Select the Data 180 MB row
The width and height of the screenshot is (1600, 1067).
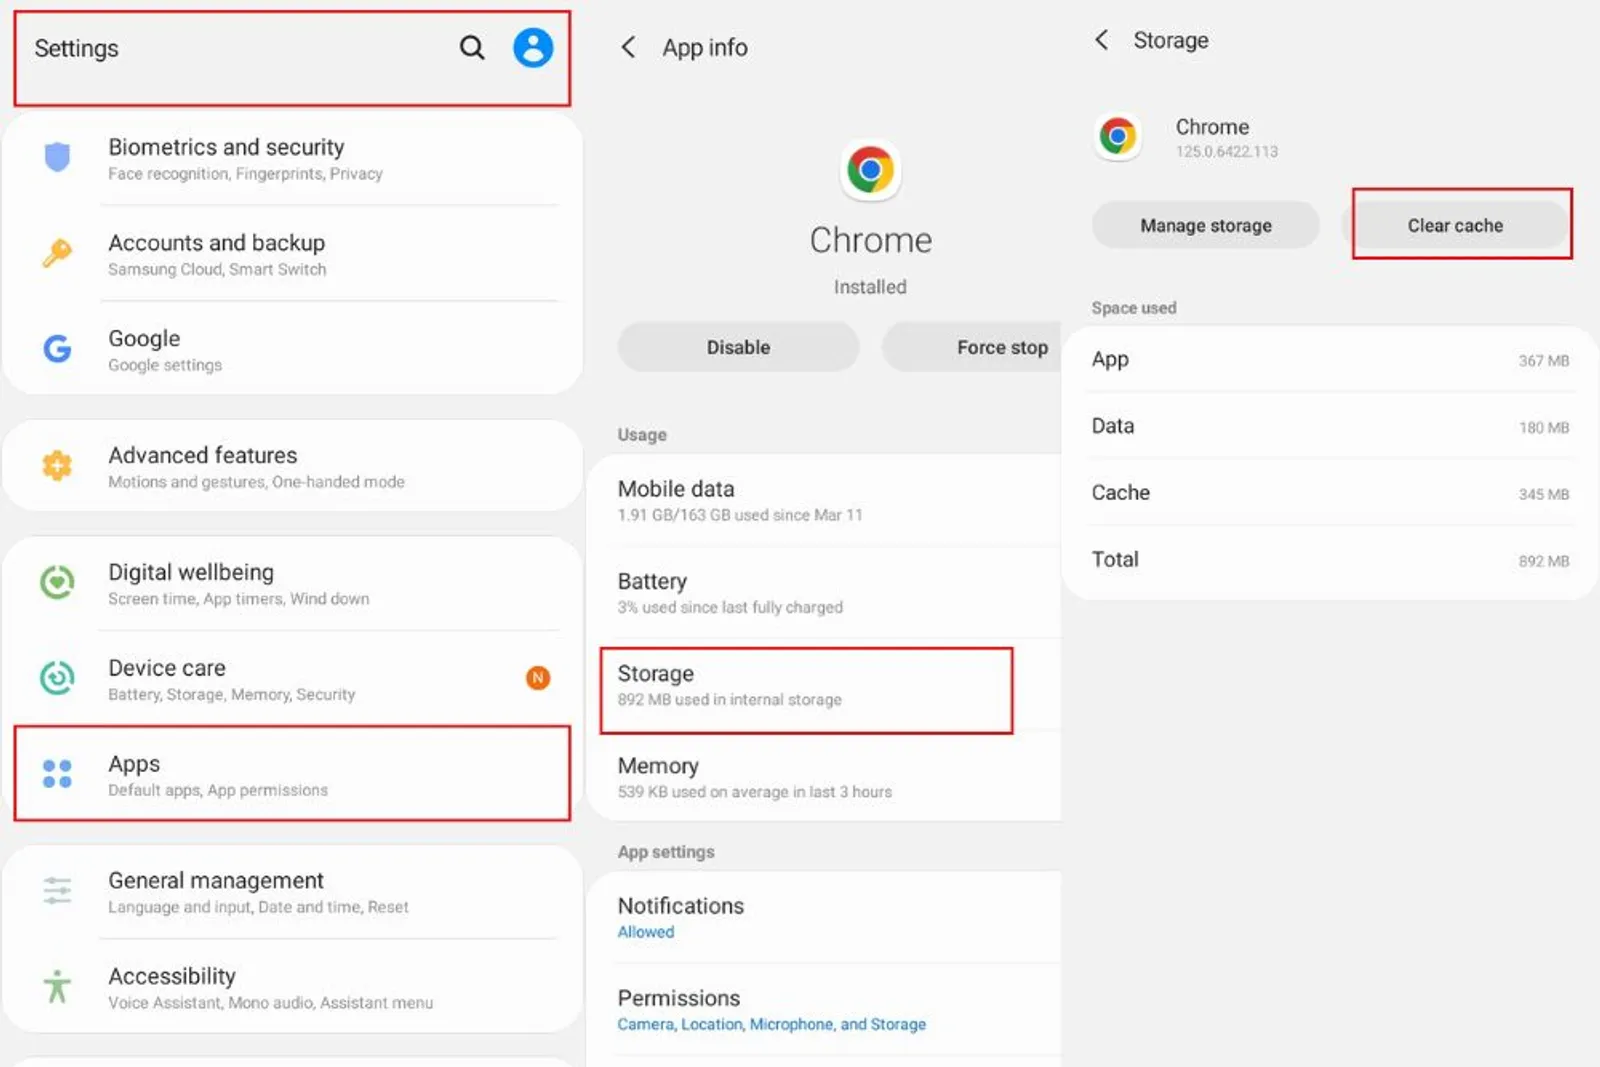[1330, 426]
